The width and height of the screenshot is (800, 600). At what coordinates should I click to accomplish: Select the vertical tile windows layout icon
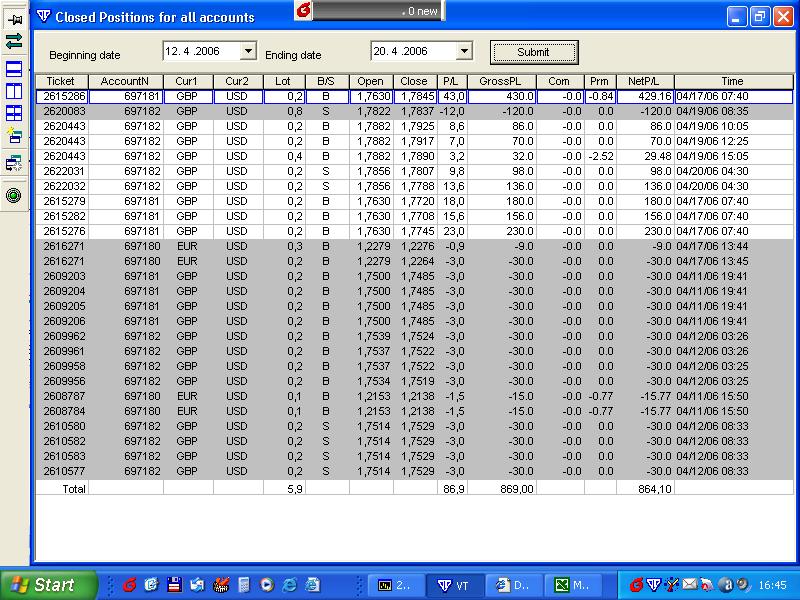14,91
